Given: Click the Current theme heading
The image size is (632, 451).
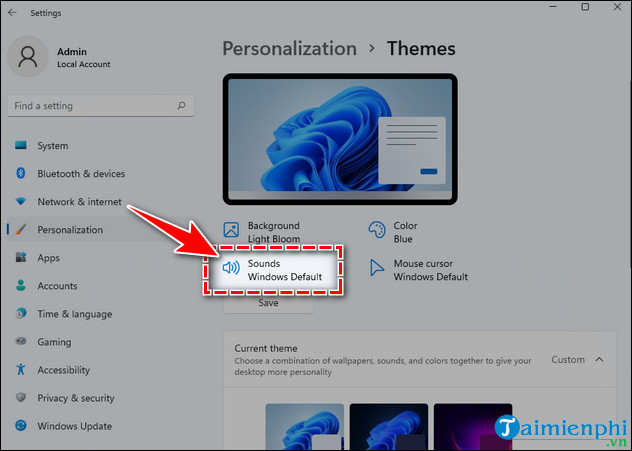Looking at the screenshot, I should (x=266, y=348).
